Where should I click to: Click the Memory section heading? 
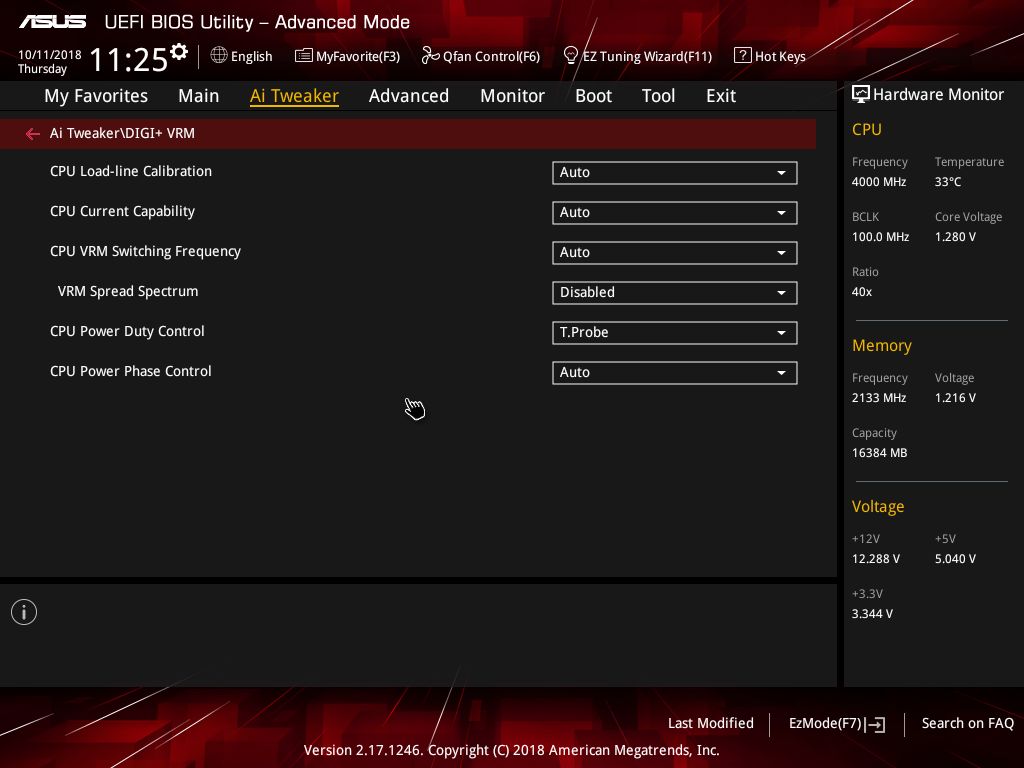882,345
